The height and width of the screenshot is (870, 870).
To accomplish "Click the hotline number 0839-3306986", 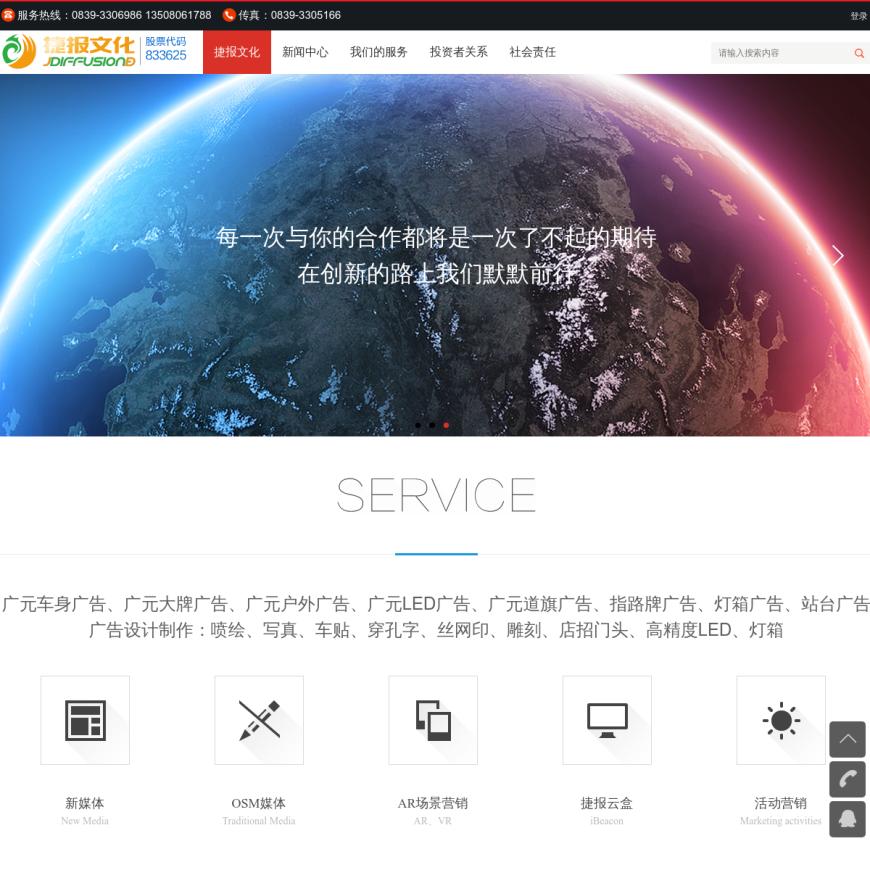I will (107, 16).
